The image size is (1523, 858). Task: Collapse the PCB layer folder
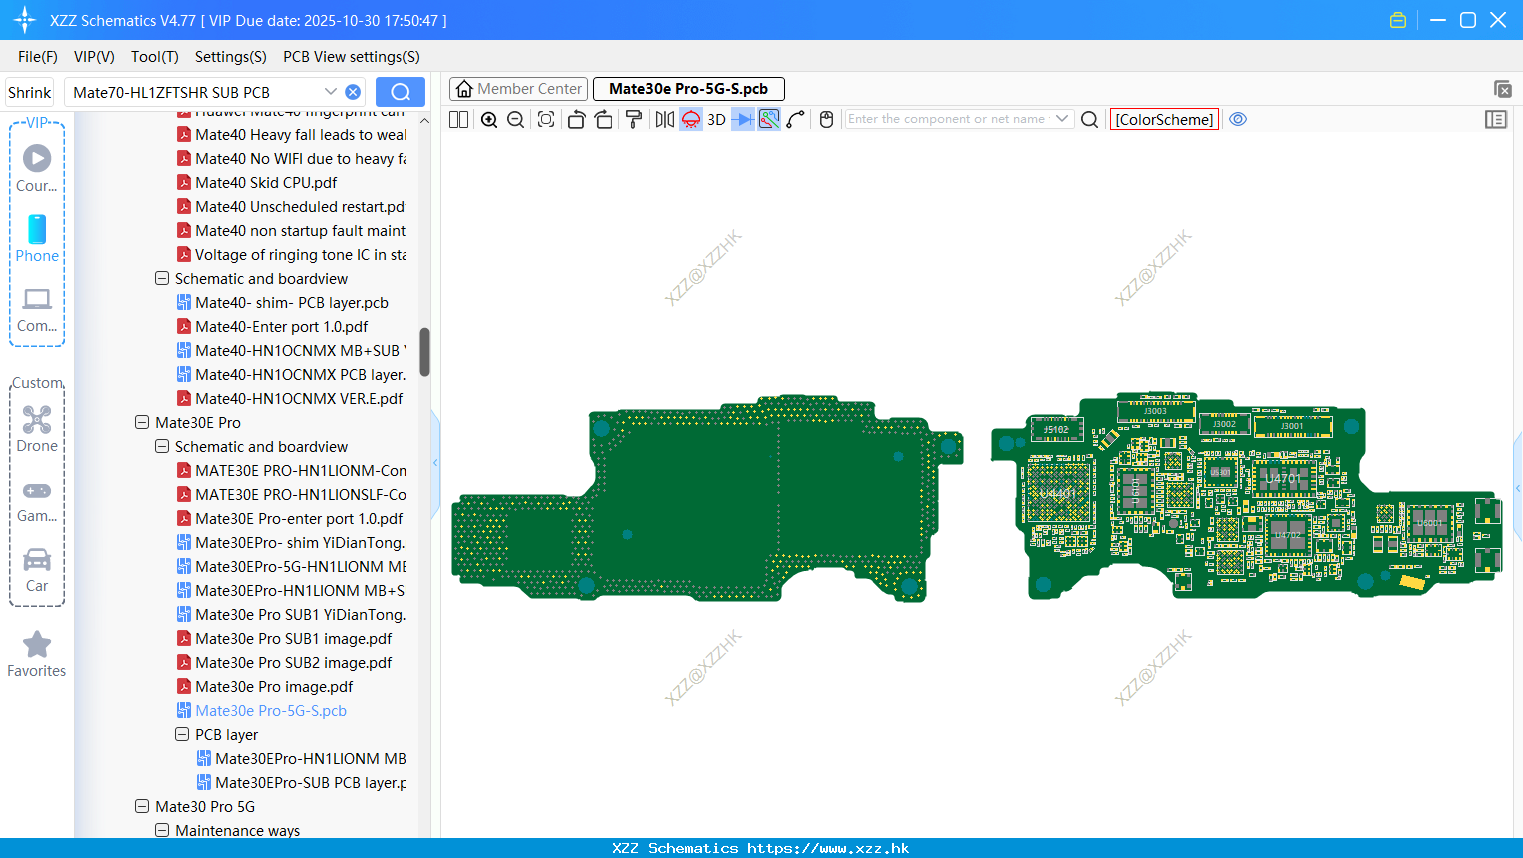click(182, 734)
